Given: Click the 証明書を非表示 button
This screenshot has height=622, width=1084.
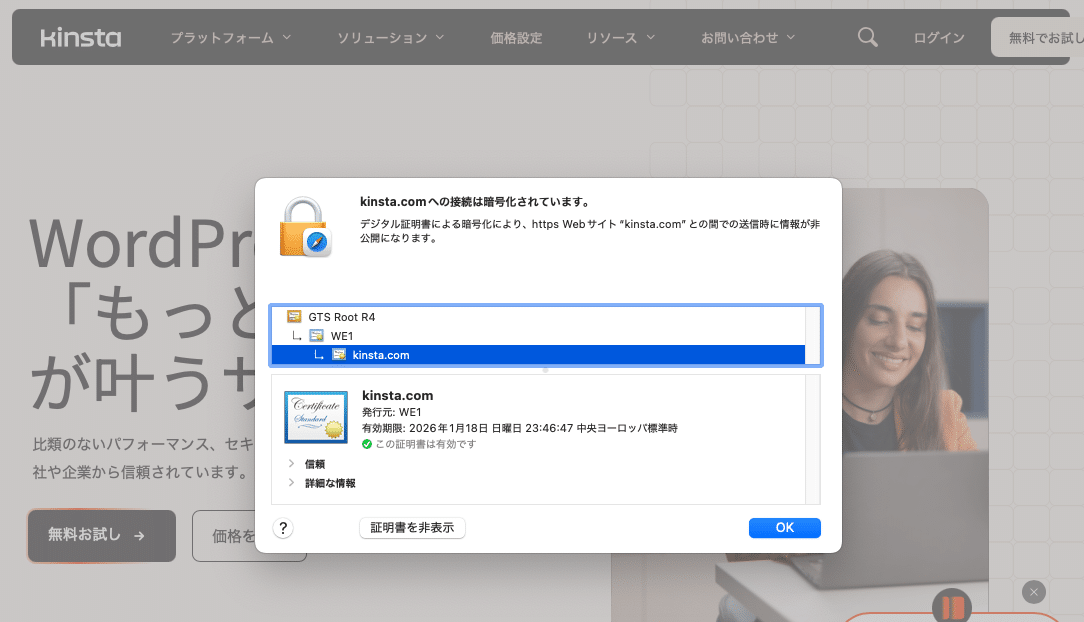Looking at the screenshot, I should click(412, 528).
